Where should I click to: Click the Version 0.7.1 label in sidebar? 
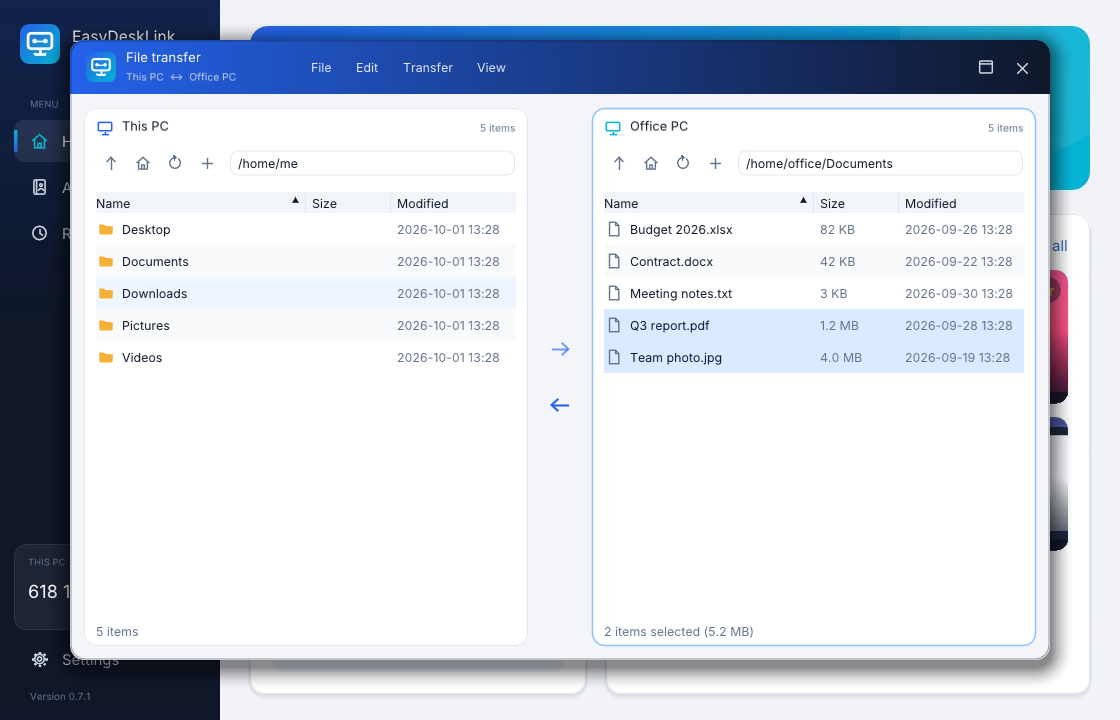[60, 696]
